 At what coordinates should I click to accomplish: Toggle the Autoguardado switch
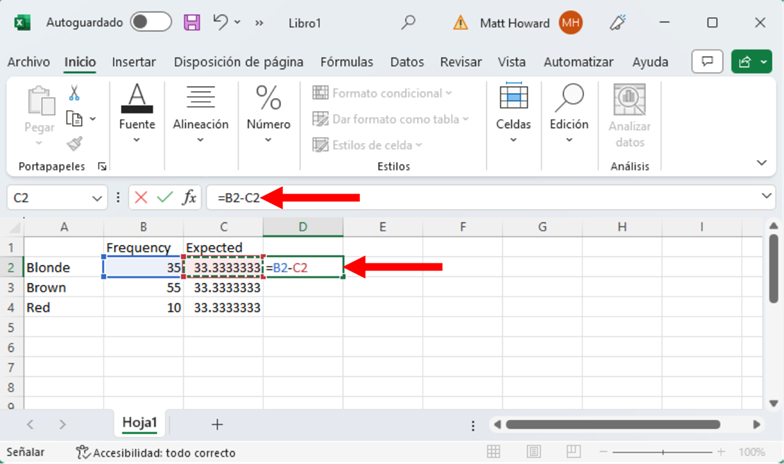[x=150, y=21]
